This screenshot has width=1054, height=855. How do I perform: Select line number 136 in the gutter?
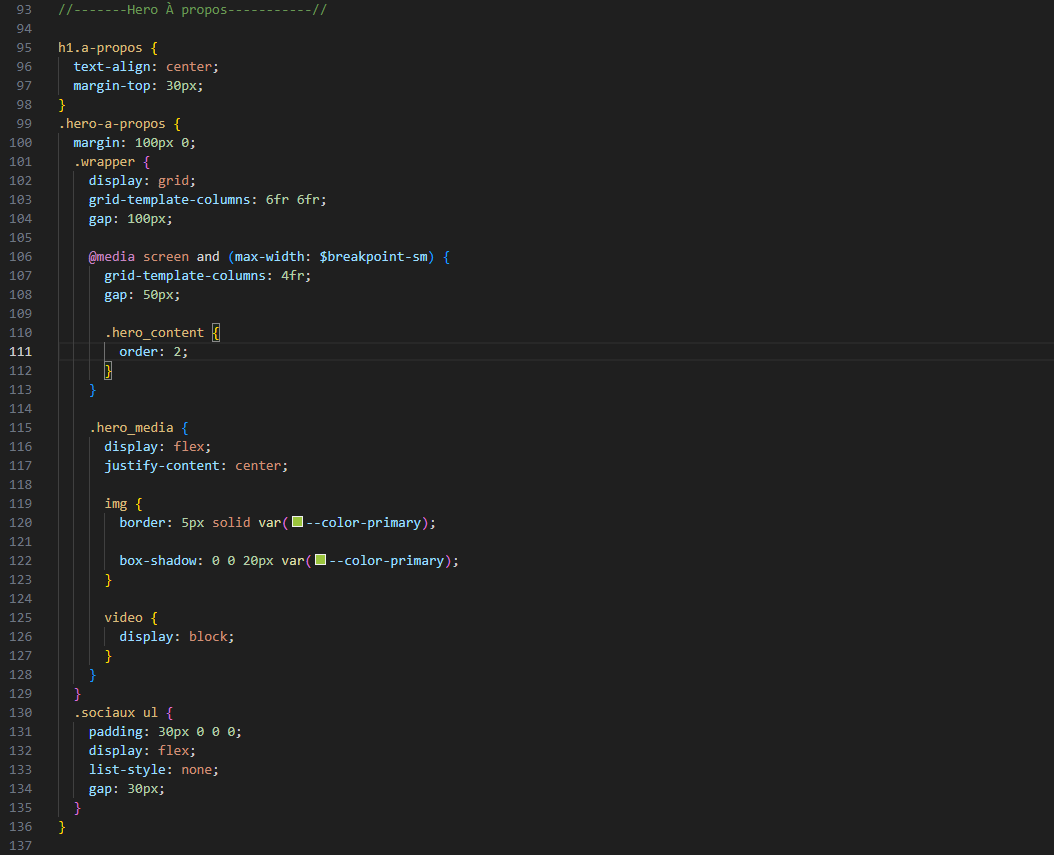21,827
